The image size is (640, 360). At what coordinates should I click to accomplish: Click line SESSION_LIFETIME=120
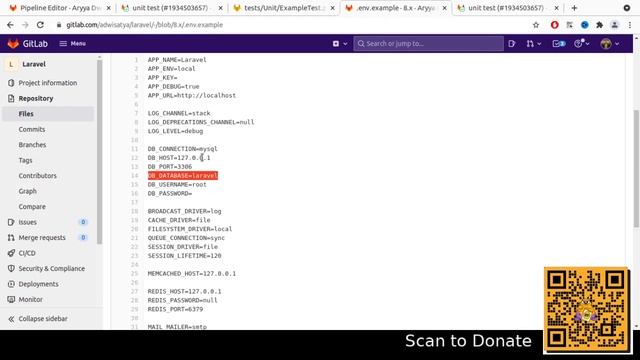pyautogui.click(x=184, y=256)
